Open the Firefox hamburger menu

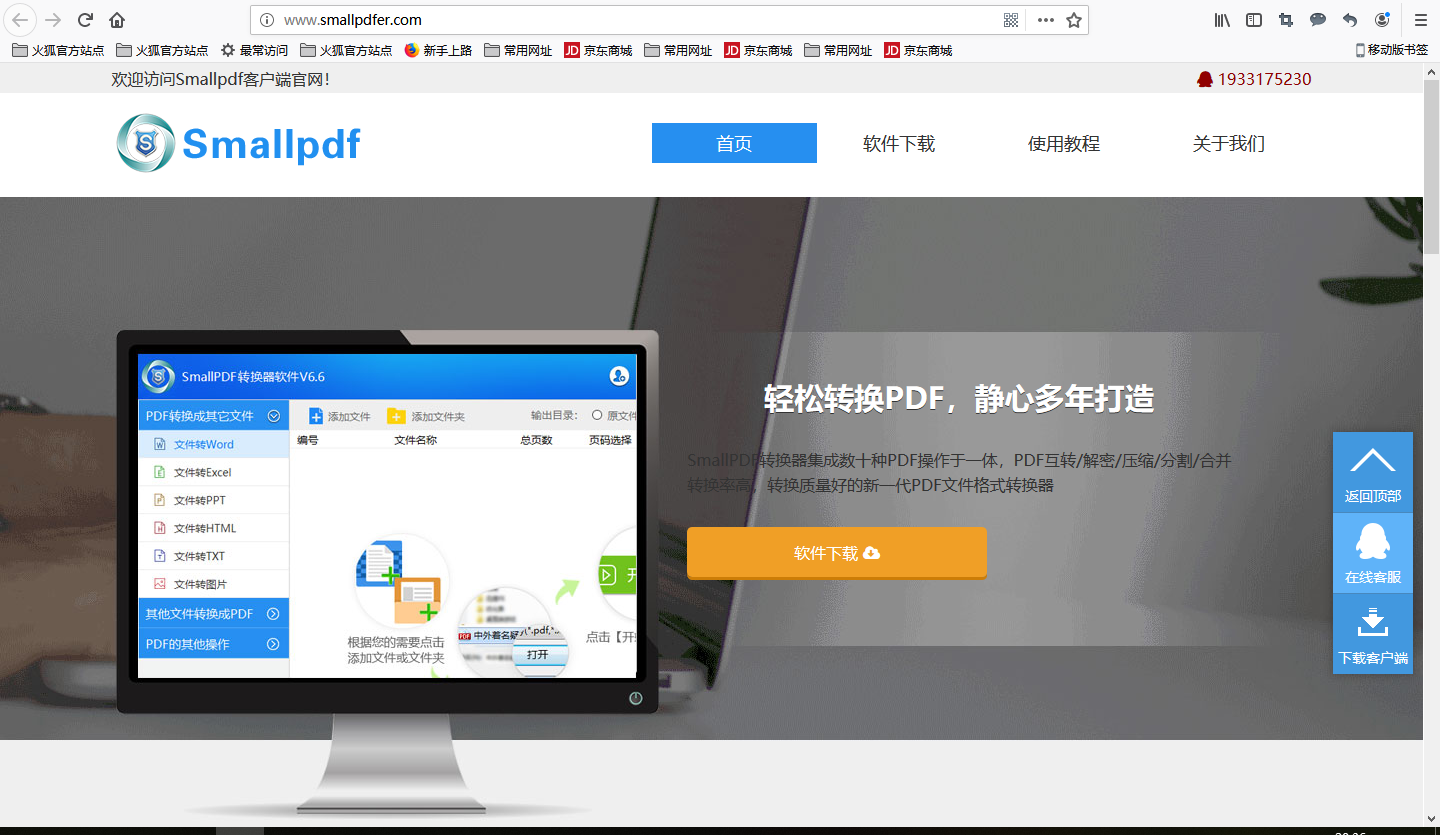tap(1420, 20)
